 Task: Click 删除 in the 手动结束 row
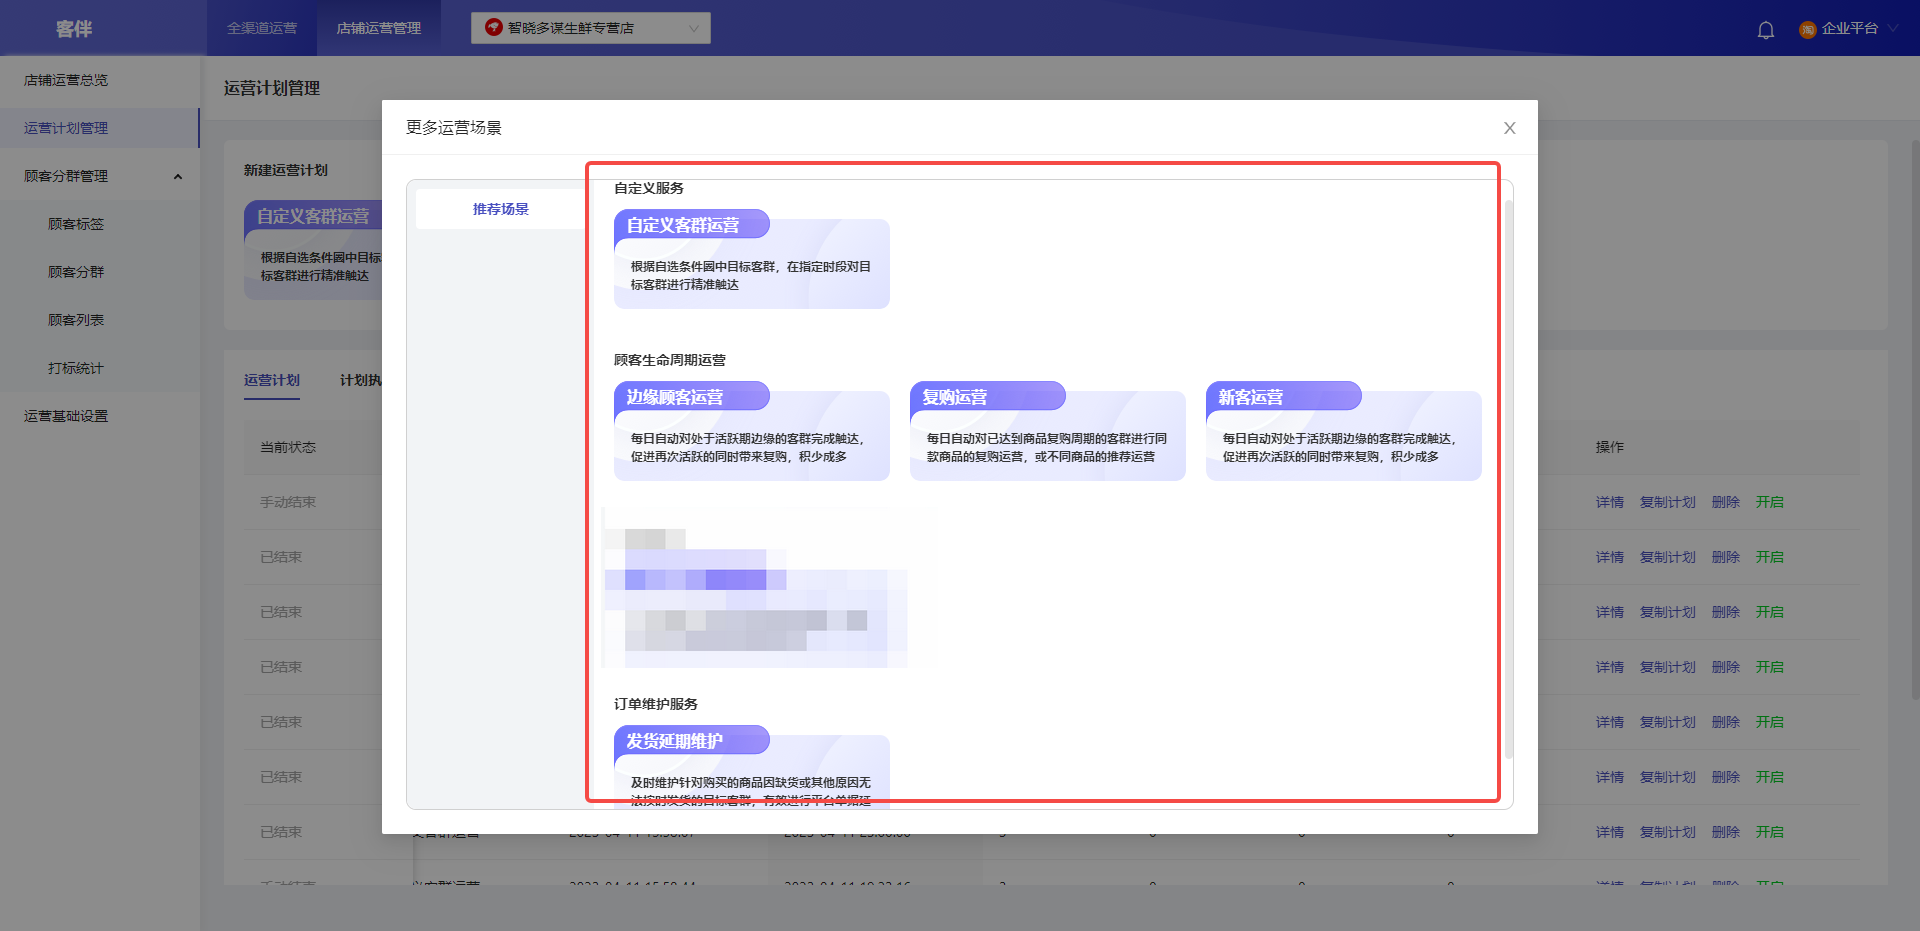coord(1726,502)
